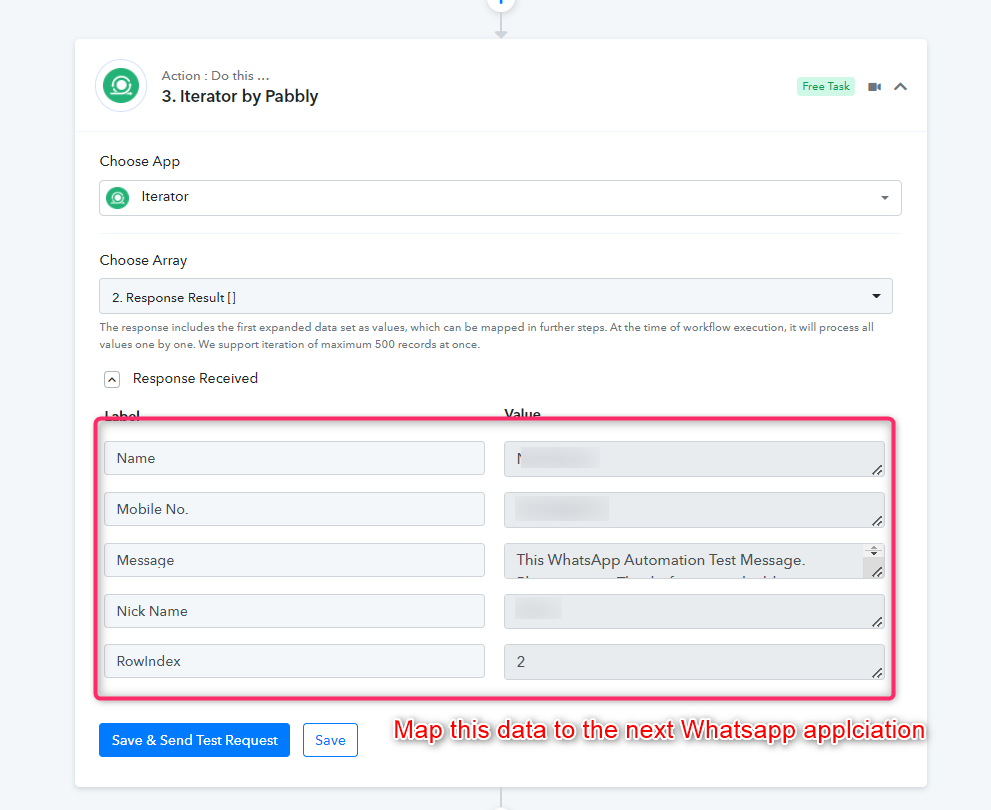
Task: Click the RowIndex label field
Action: (x=295, y=661)
